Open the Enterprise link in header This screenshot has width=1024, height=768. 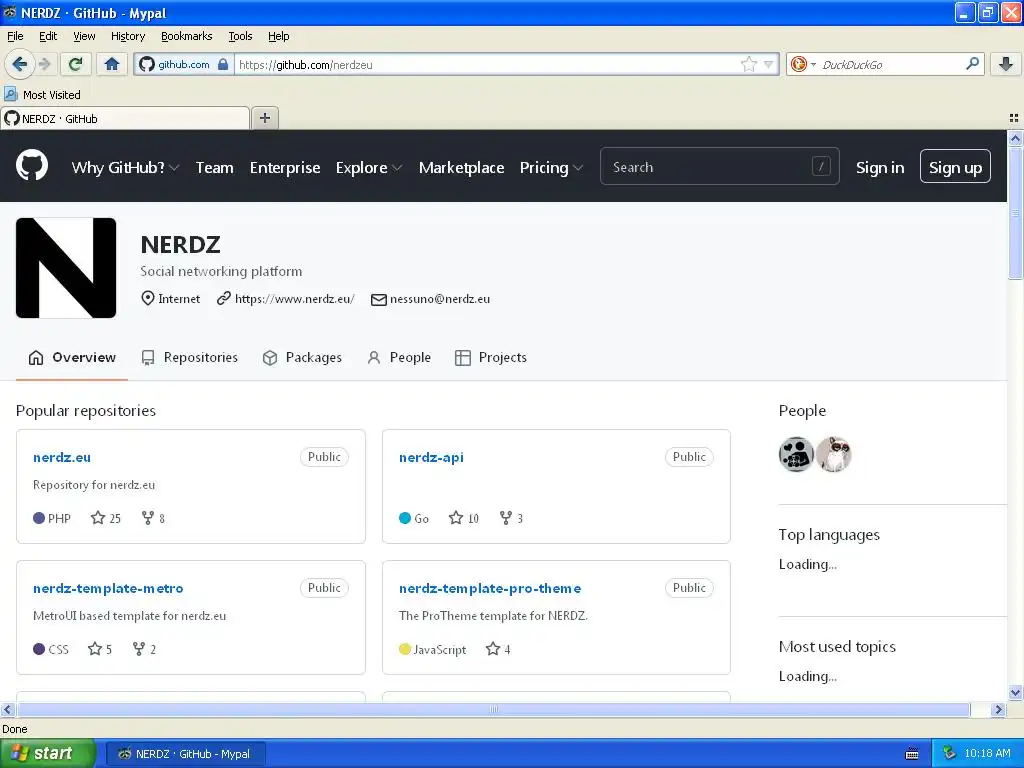click(x=285, y=168)
